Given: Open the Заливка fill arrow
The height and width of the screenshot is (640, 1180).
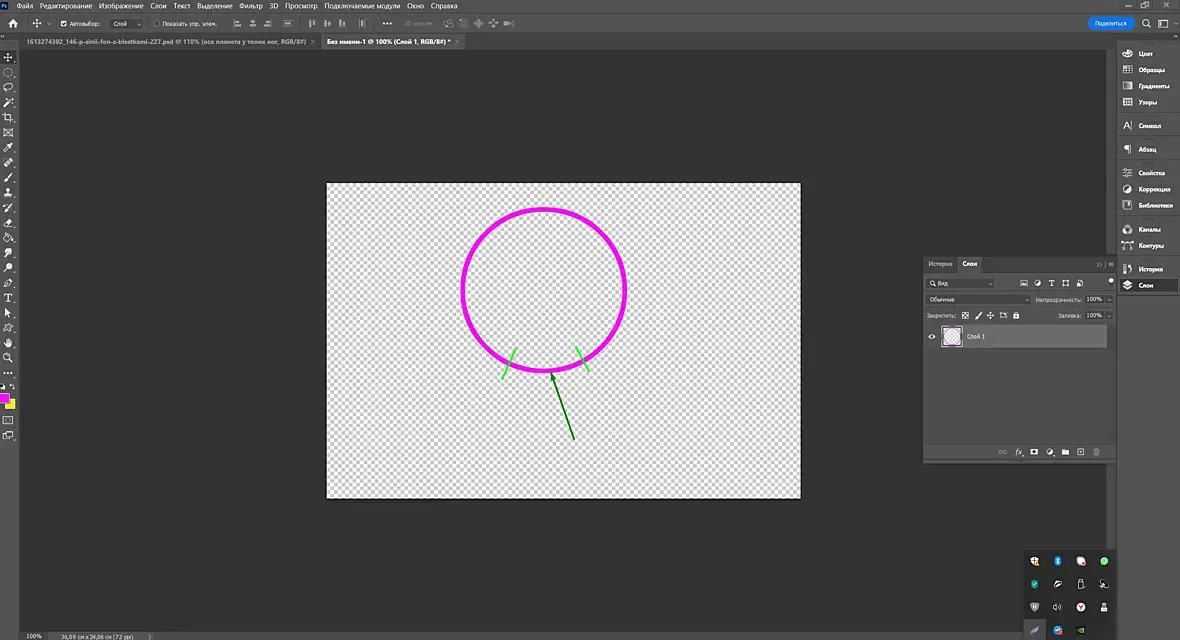Looking at the screenshot, I should (1109, 315).
